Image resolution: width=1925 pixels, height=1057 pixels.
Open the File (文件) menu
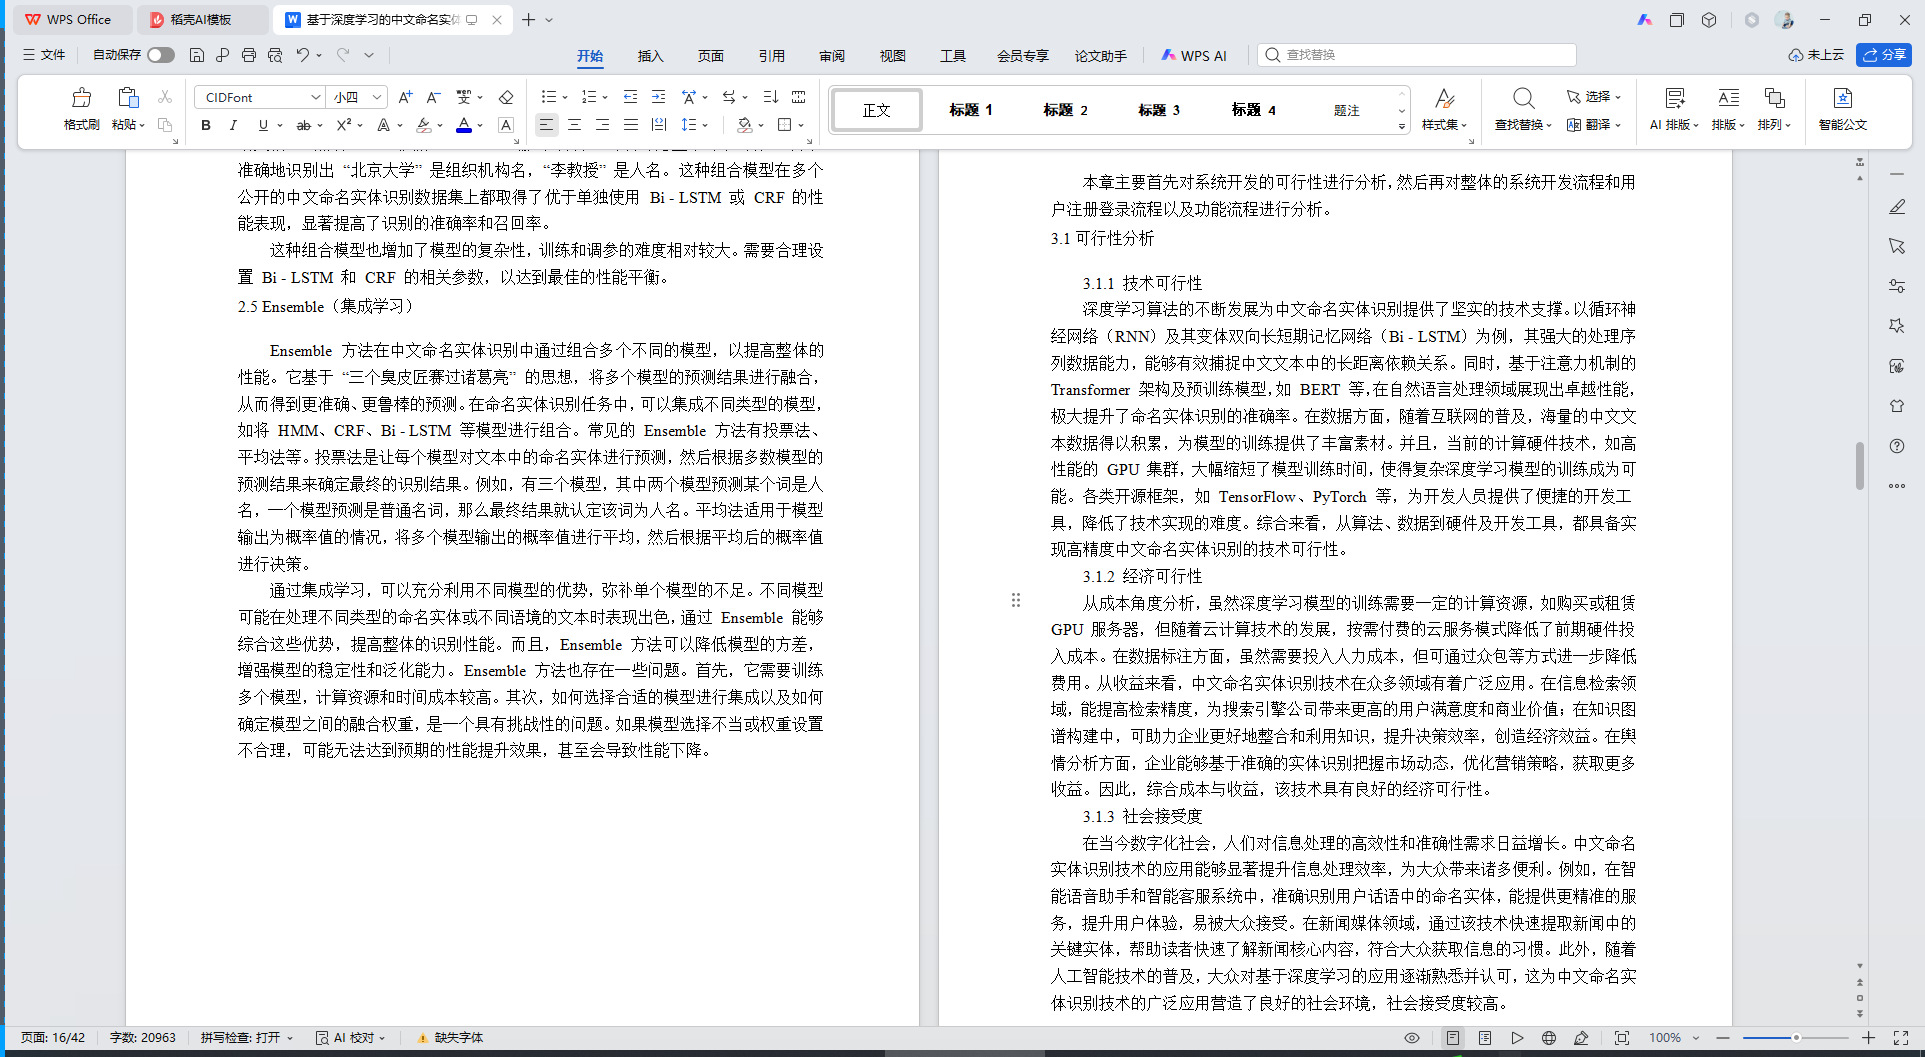[x=44, y=55]
